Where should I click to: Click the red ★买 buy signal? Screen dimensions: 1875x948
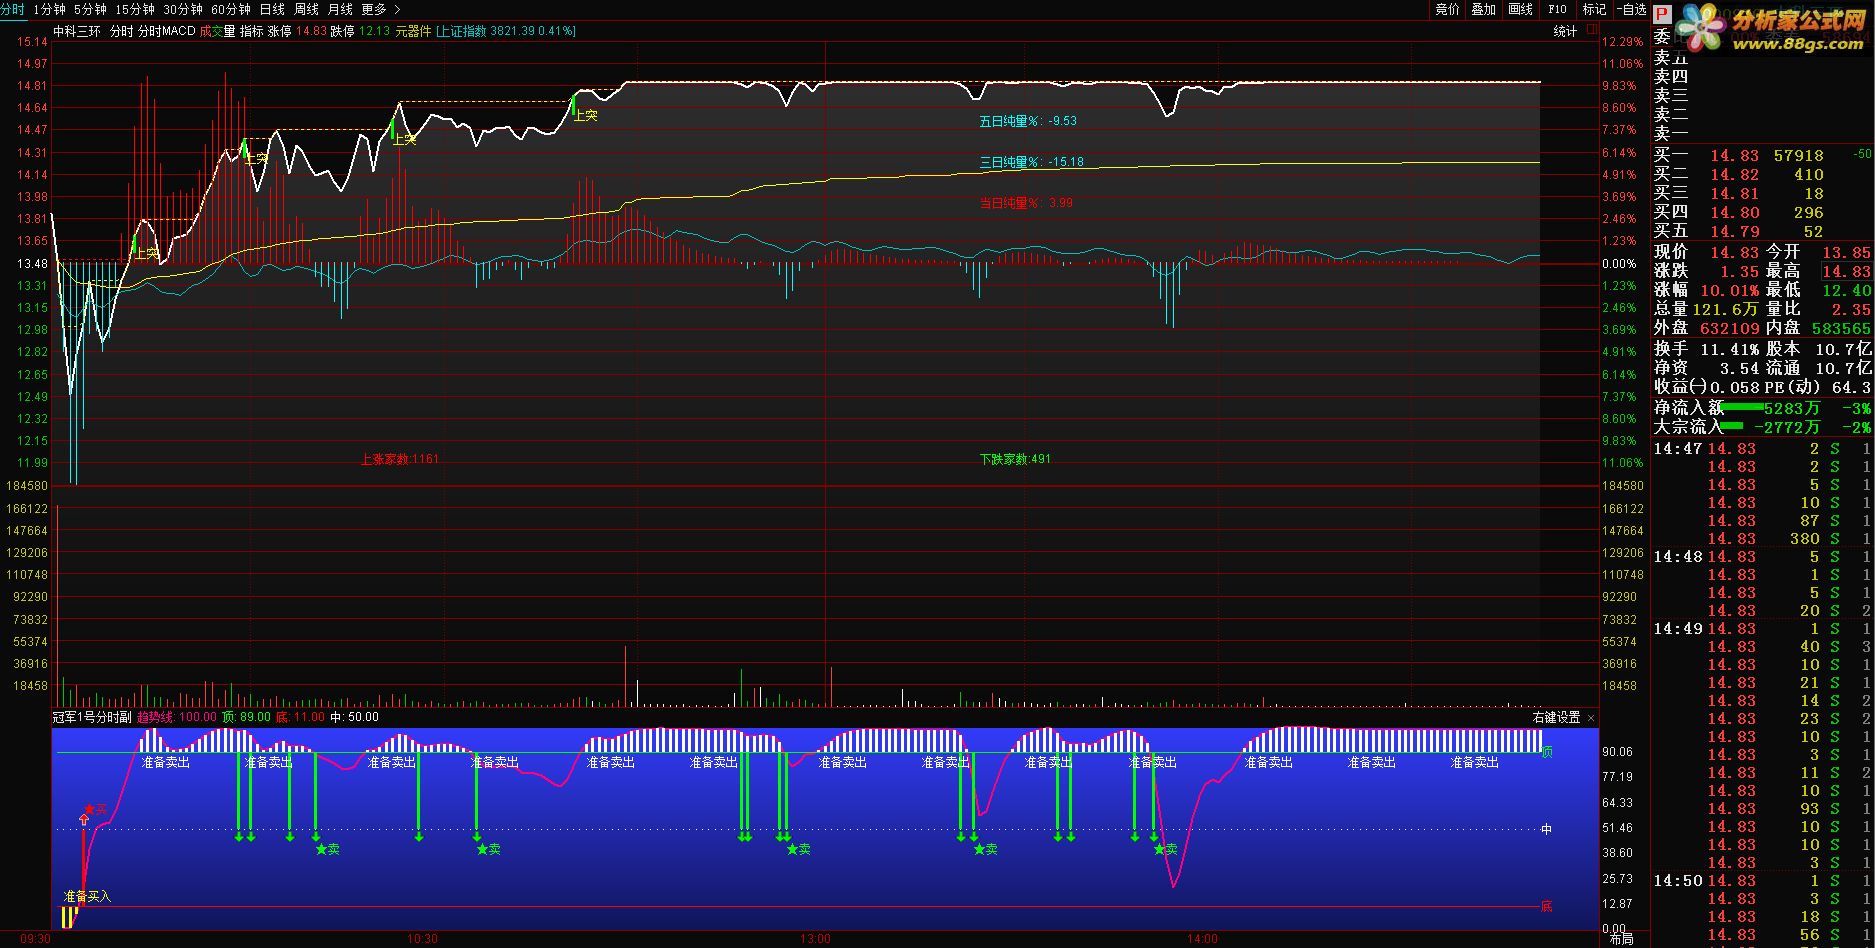(x=96, y=808)
